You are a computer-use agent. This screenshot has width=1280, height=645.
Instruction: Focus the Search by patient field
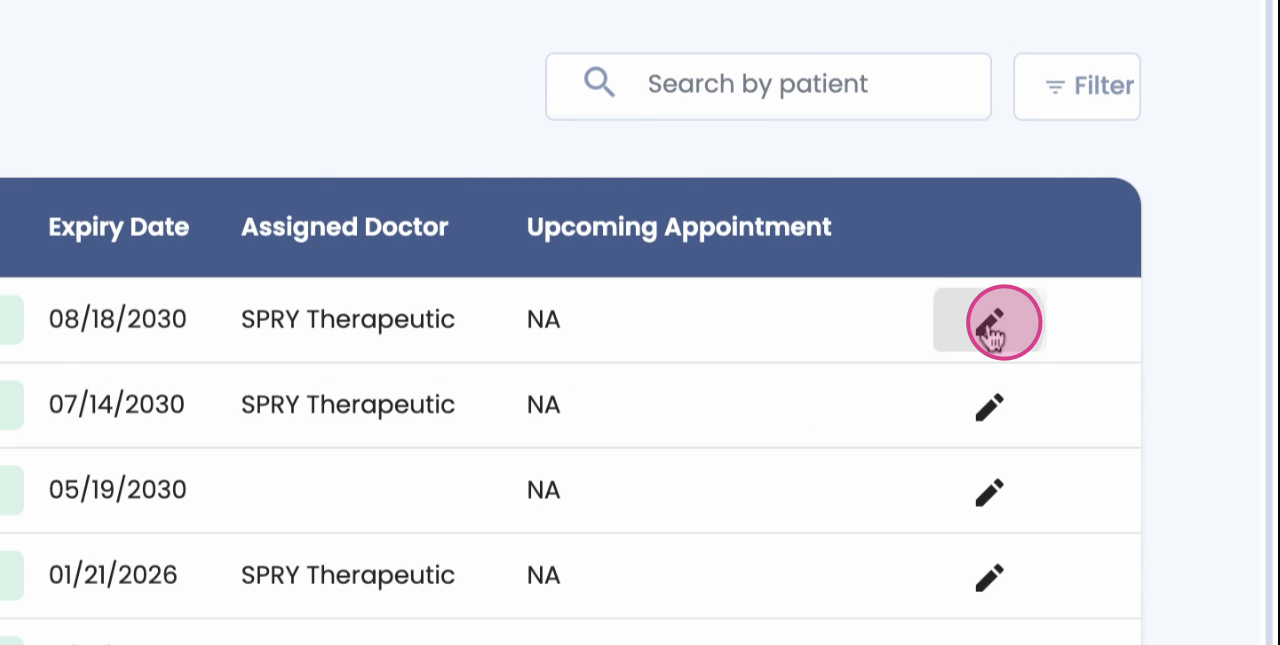(x=790, y=85)
